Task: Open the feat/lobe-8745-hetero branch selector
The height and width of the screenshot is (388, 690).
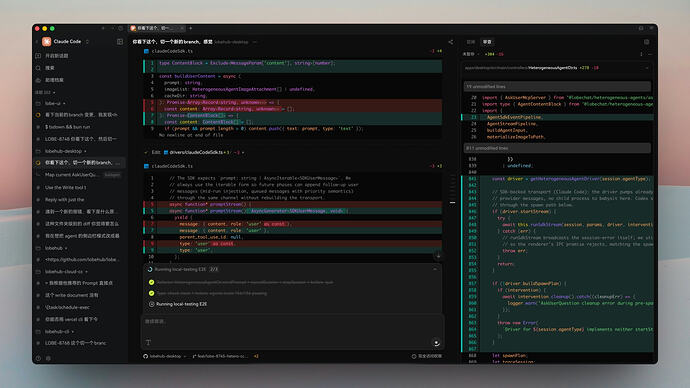Action: point(223,356)
